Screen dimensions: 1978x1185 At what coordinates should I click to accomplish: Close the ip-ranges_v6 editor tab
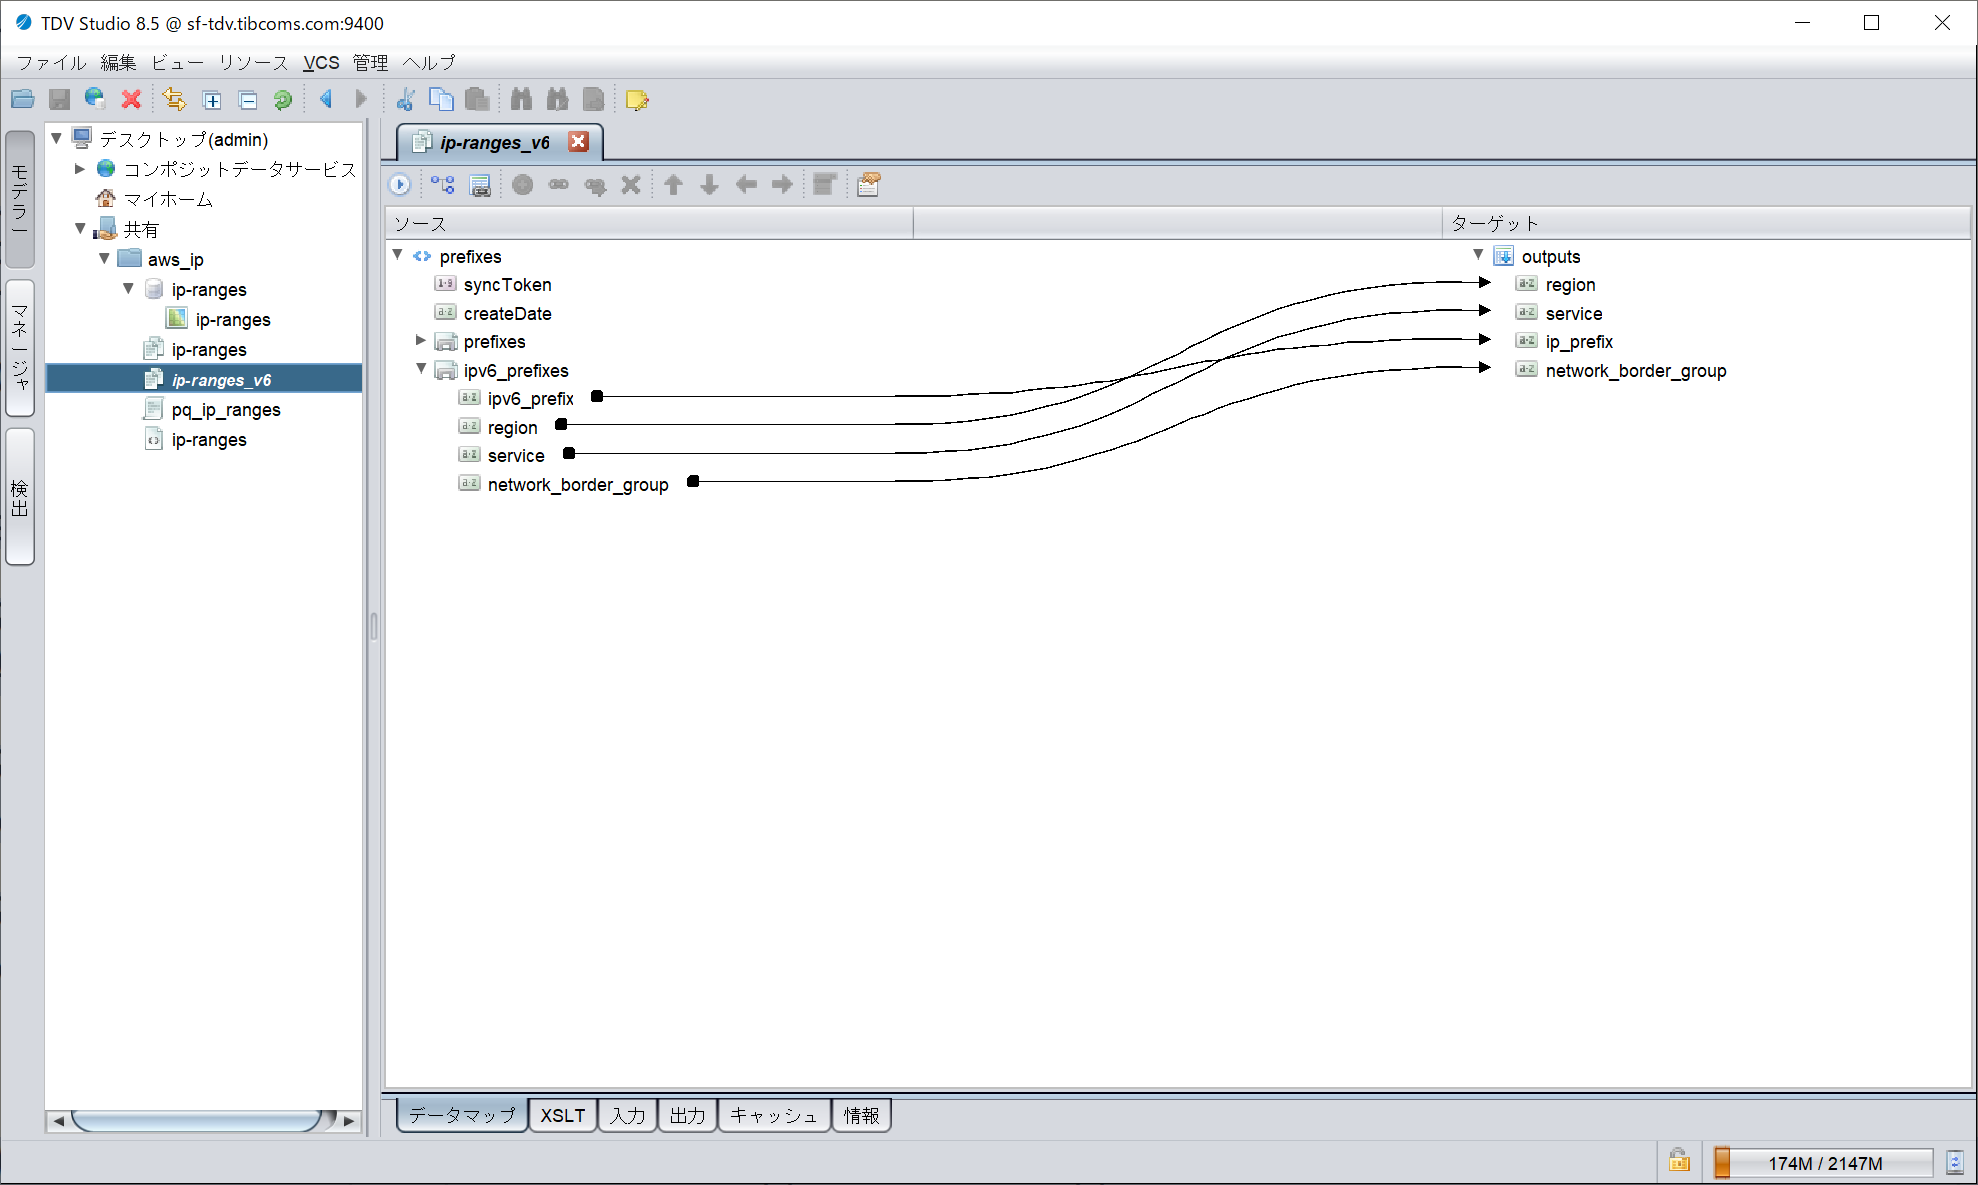578,141
